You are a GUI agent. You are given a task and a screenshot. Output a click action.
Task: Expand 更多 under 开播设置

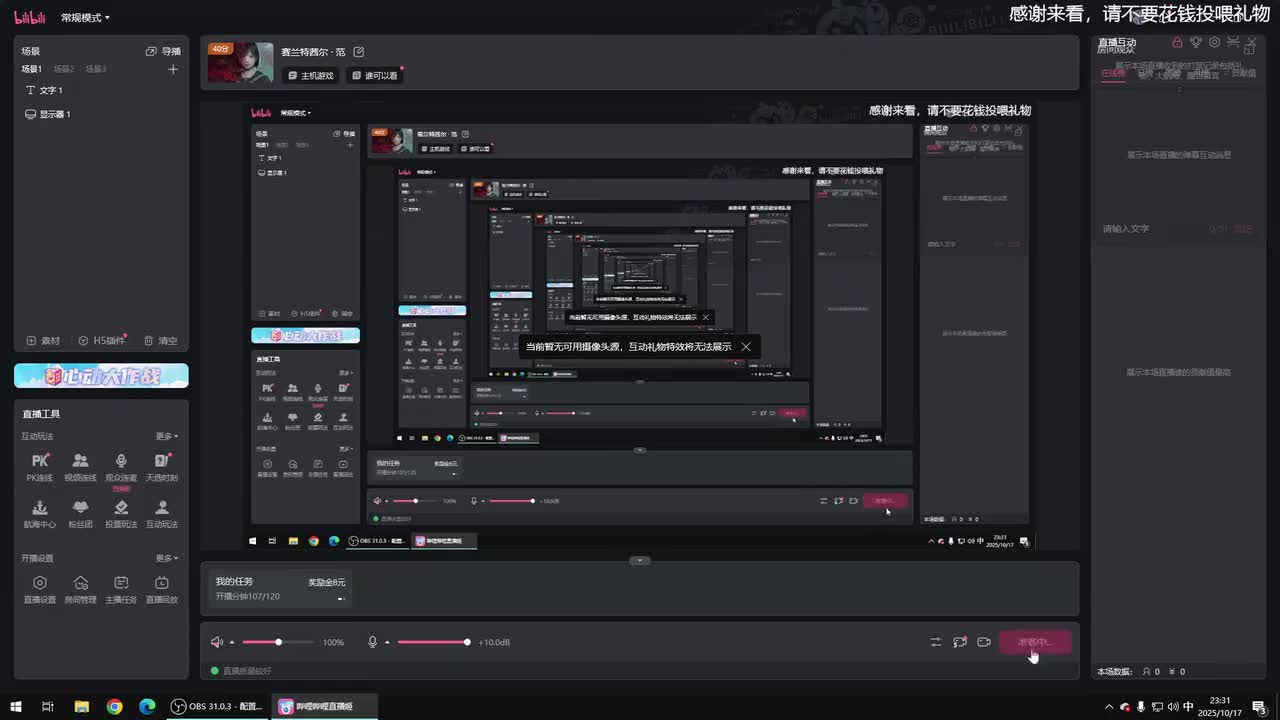coord(167,558)
